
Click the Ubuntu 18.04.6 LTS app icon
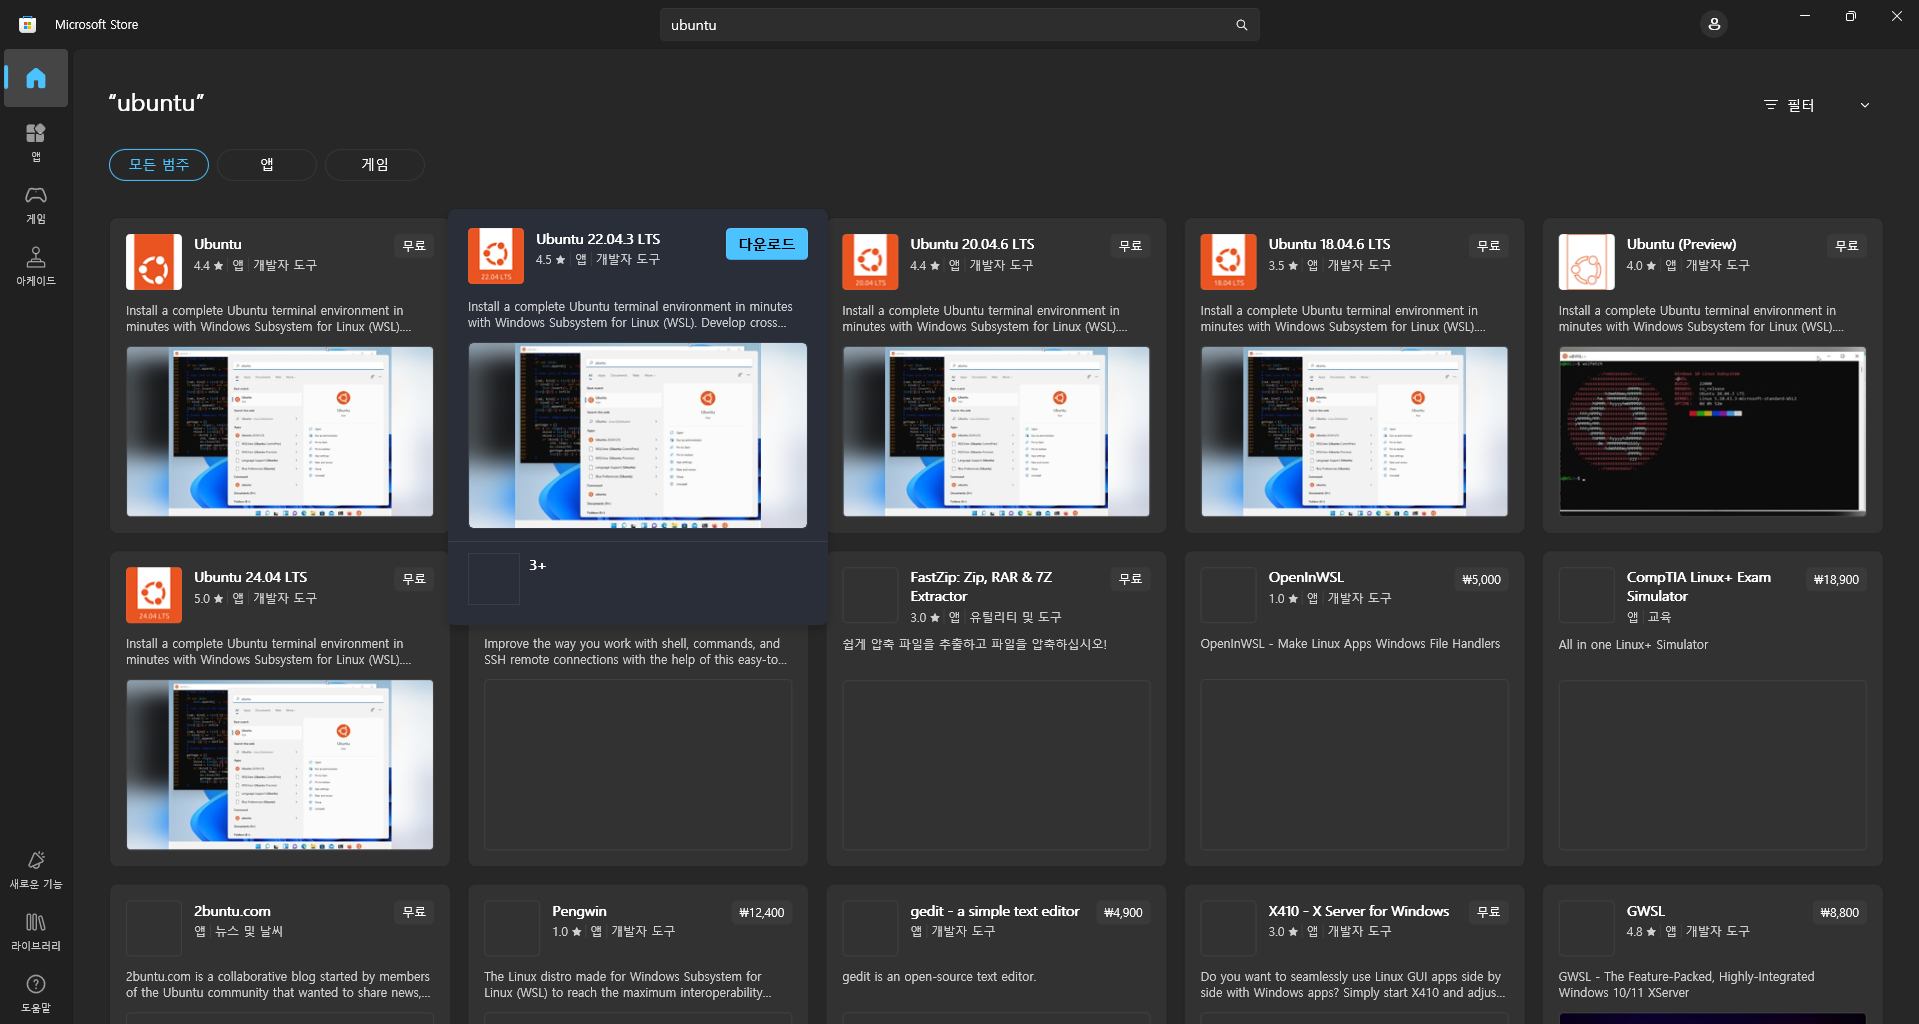1228,262
